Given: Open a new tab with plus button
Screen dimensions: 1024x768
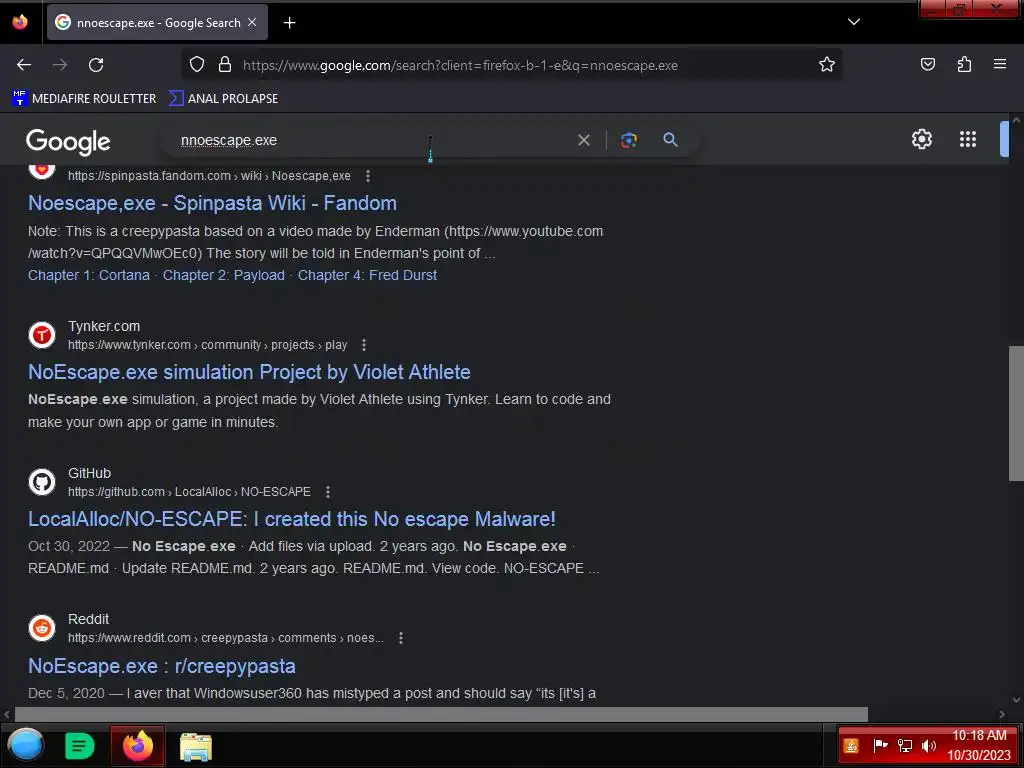Looking at the screenshot, I should 289,23.
